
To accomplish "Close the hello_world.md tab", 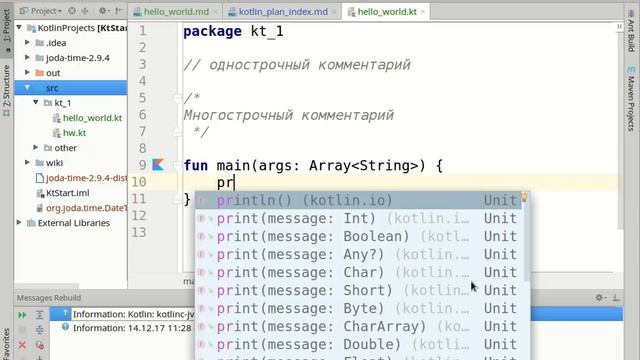I will point(215,12).
